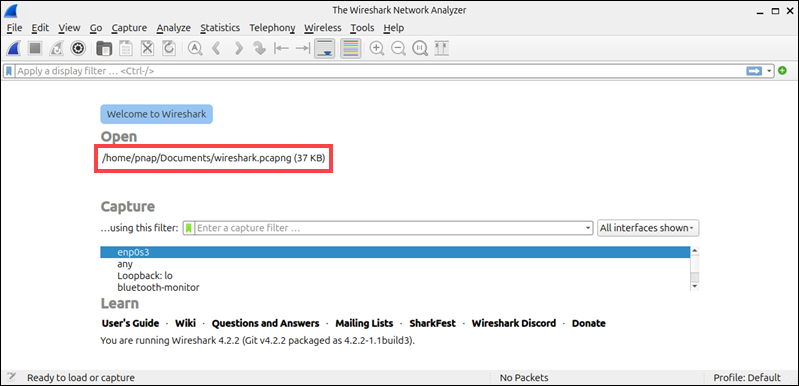Screen dimensions: 799x386
Task: Open the Wiki link
Action: pos(185,323)
